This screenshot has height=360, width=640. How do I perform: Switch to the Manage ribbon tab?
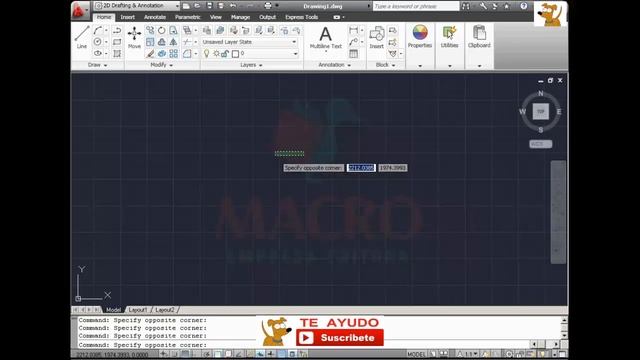pyautogui.click(x=240, y=17)
